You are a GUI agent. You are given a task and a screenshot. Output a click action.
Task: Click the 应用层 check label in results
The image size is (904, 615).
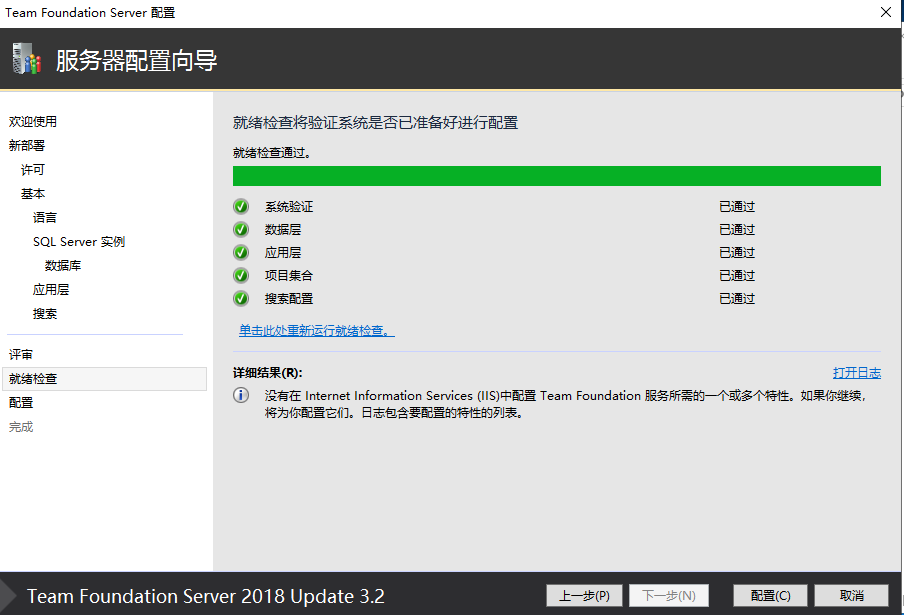coord(282,252)
